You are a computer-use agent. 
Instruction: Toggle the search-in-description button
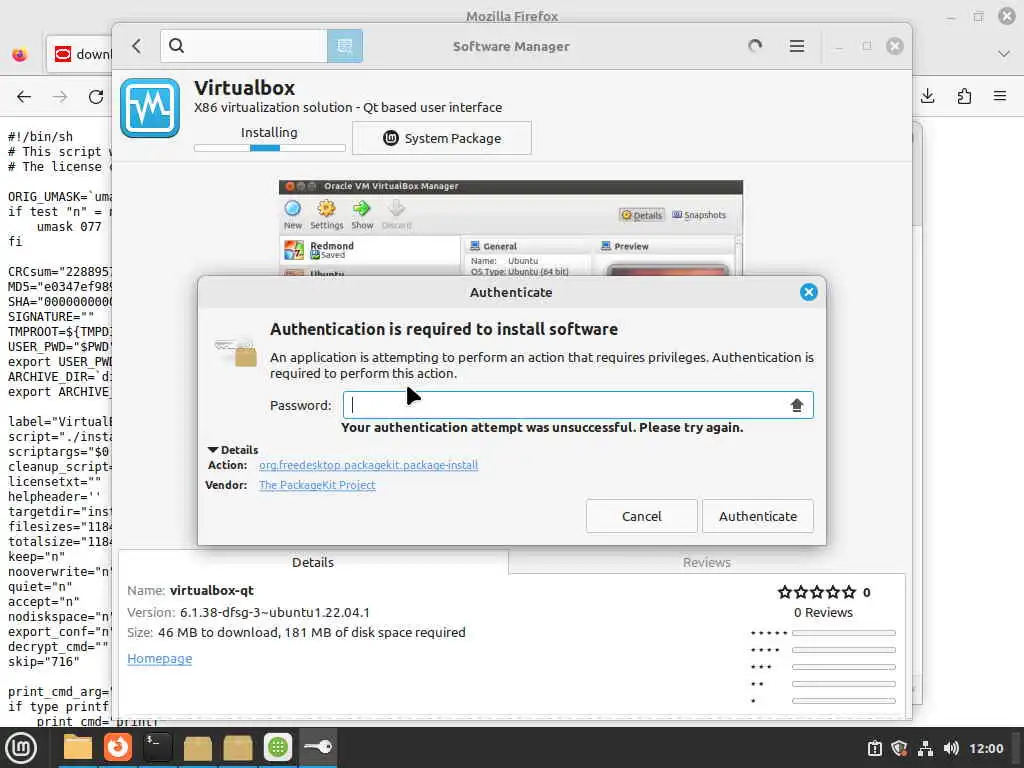[345, 46]
